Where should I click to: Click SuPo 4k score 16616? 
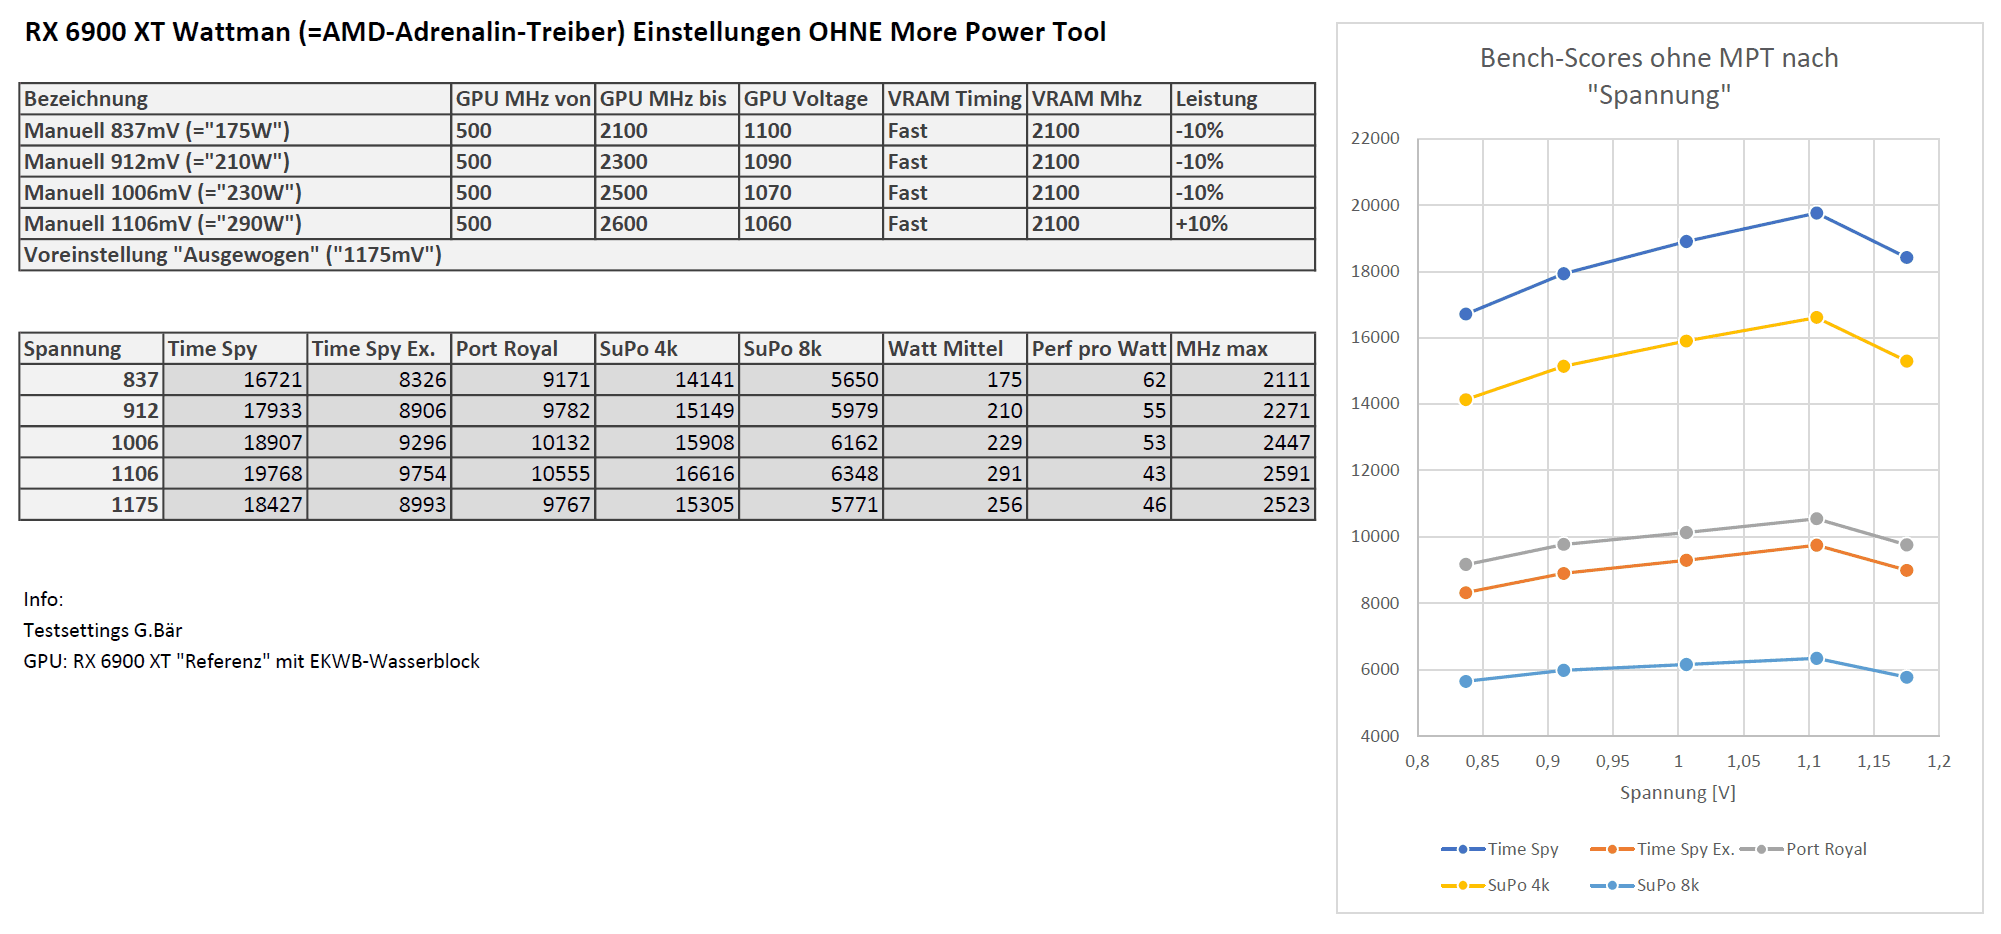pos(667,473)
